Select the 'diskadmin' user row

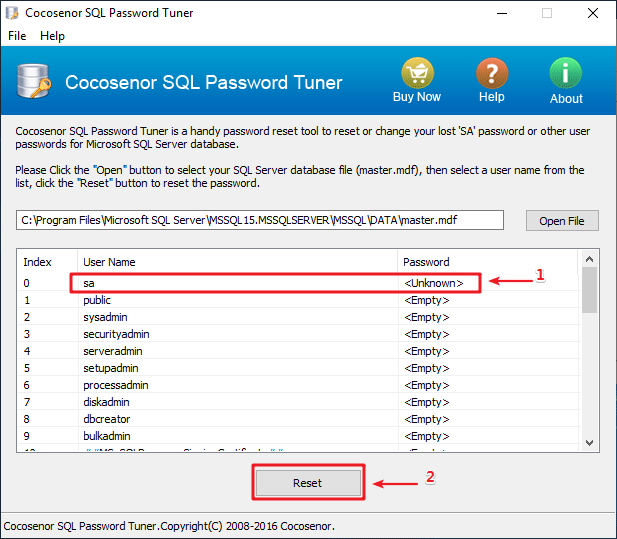tap(298, 402)
